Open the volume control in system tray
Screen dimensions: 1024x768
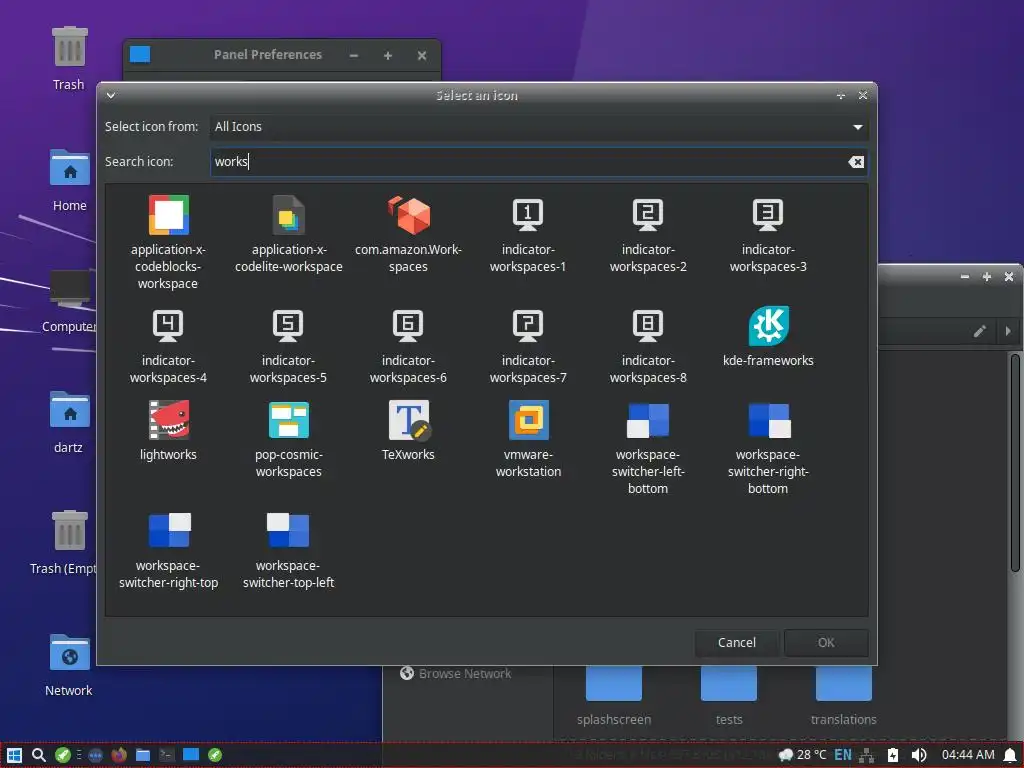tap(919, 755)
